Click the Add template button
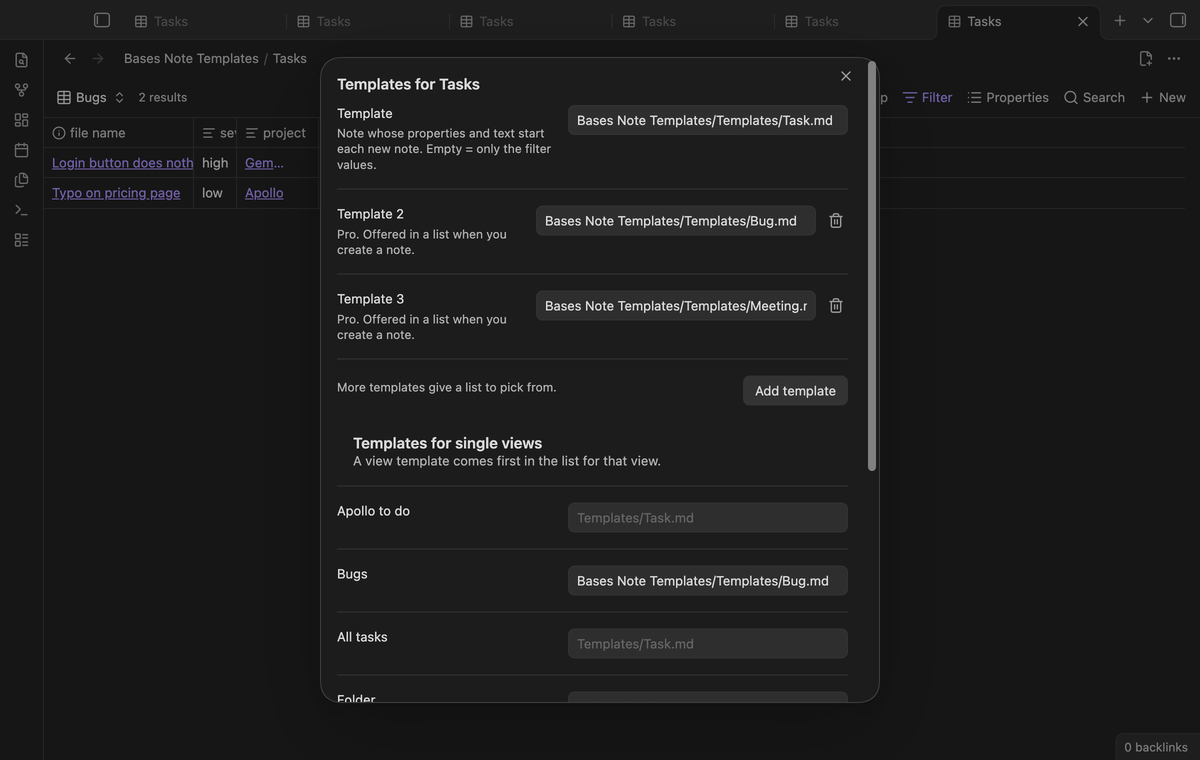1200x760 pixels. (x=795, y=391)
